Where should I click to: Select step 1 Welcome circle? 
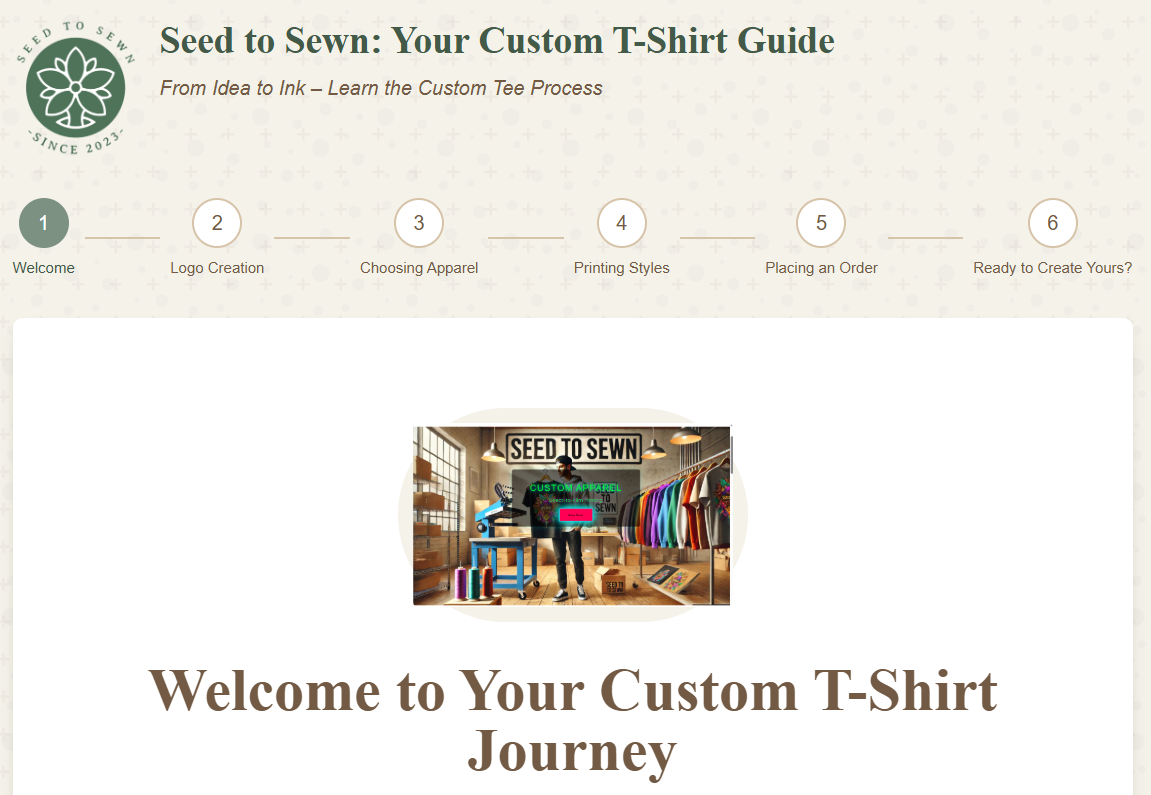(44, 223)
